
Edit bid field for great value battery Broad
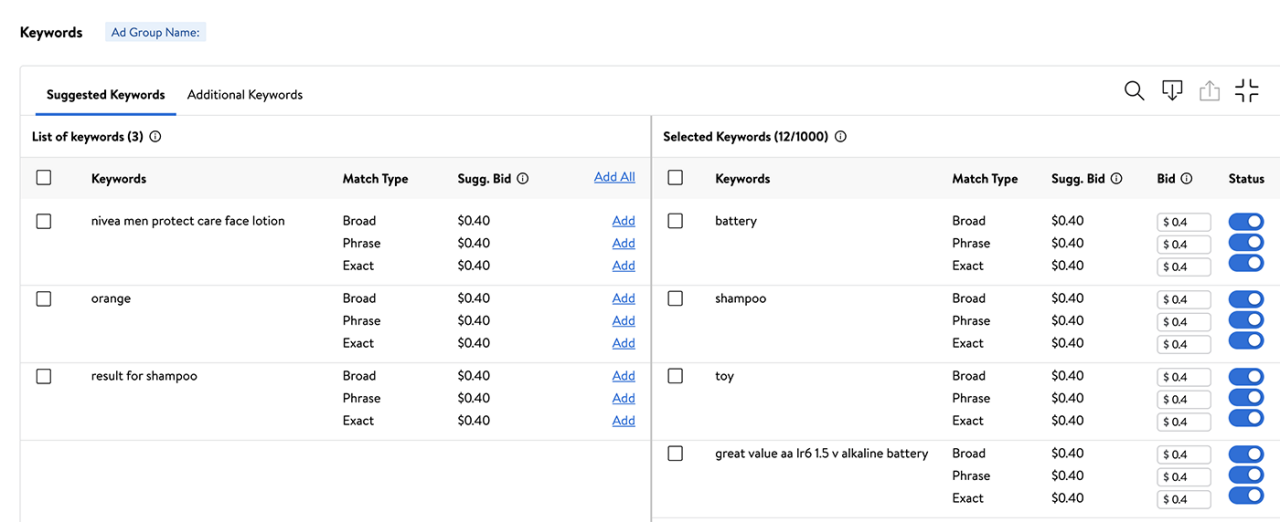pos(1184,454)
